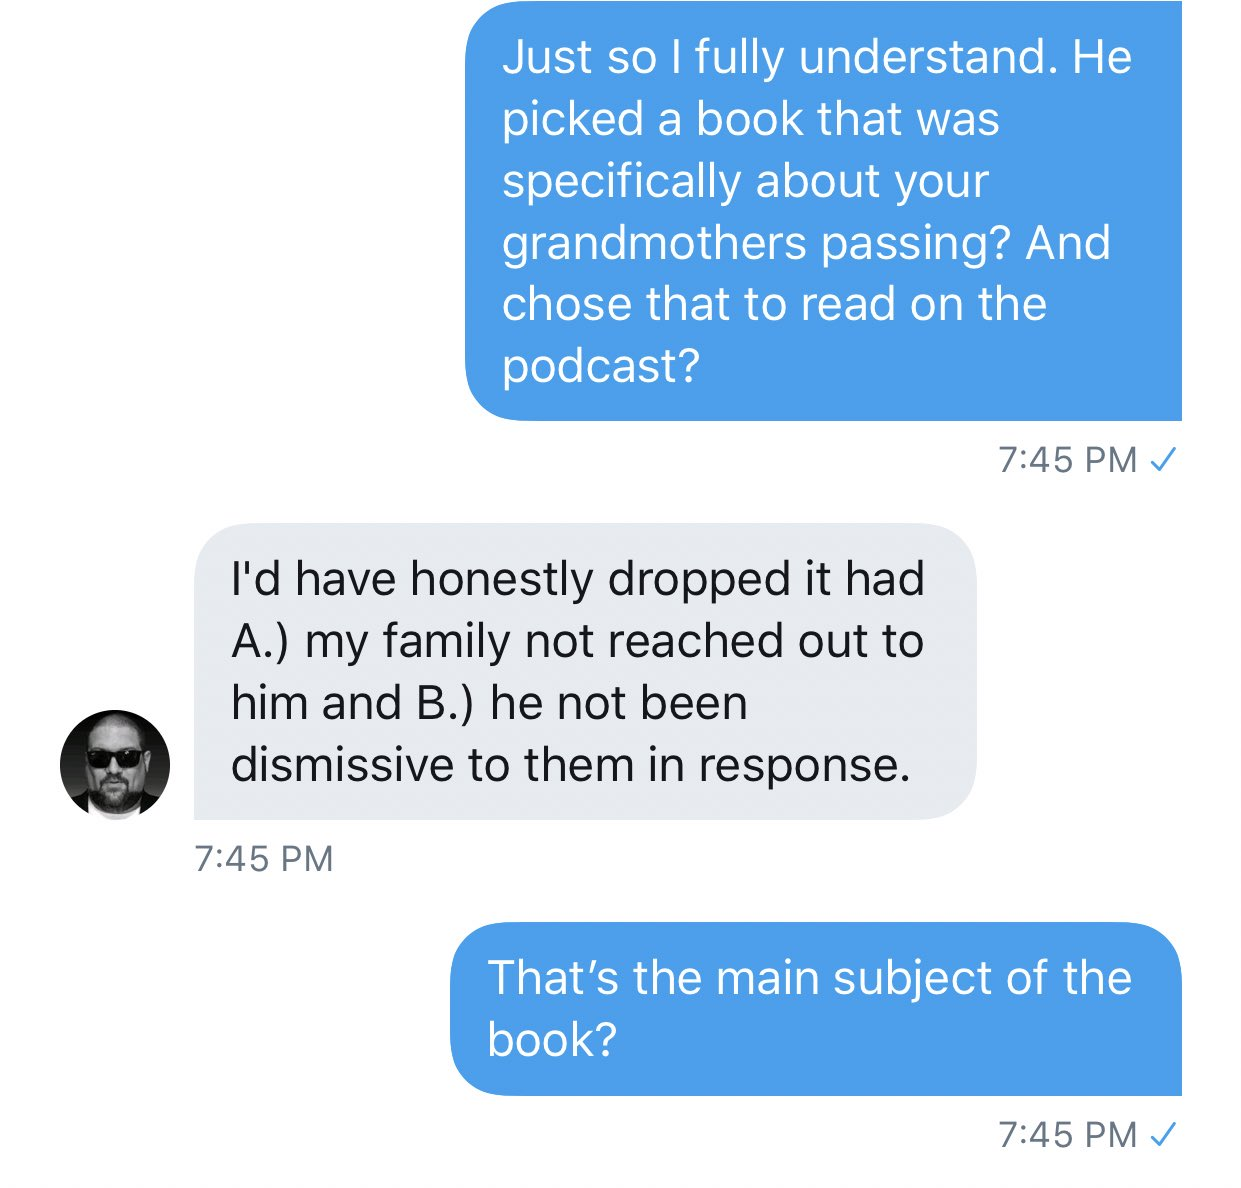
Task: Open the sender's sunglasses profile avatar
Action: point(115,765)
